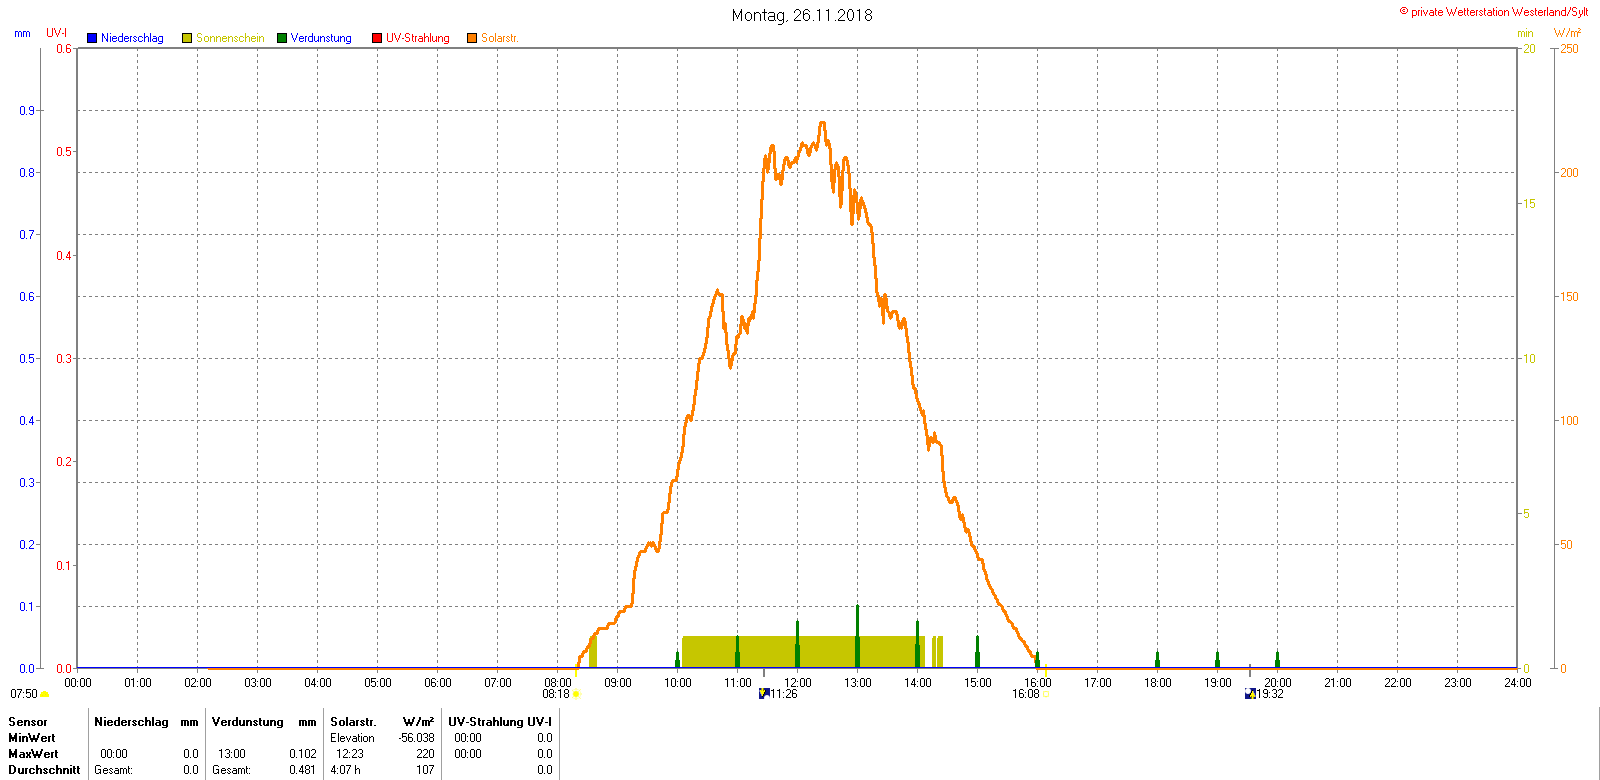Click the sunrise time 08:18
This screenshot has width=1600, height=780.
point(556,694)
